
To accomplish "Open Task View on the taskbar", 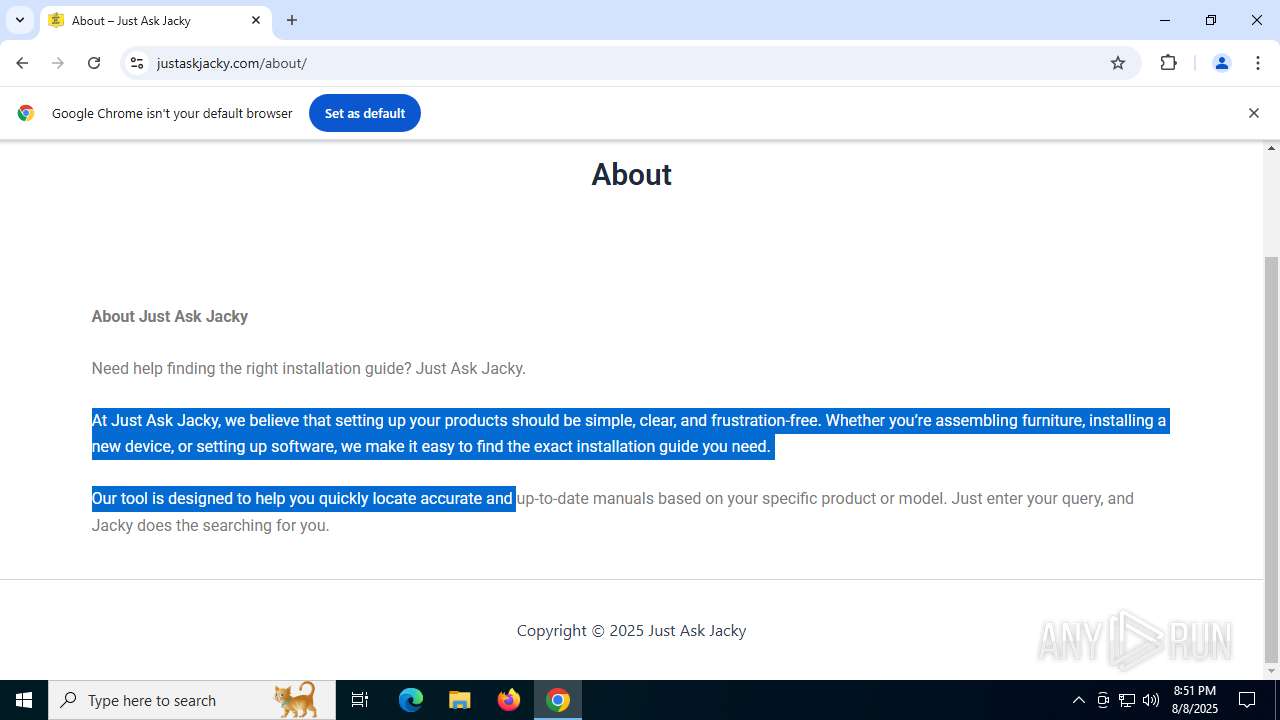I will pyautogui.click(x=360, y=700).
